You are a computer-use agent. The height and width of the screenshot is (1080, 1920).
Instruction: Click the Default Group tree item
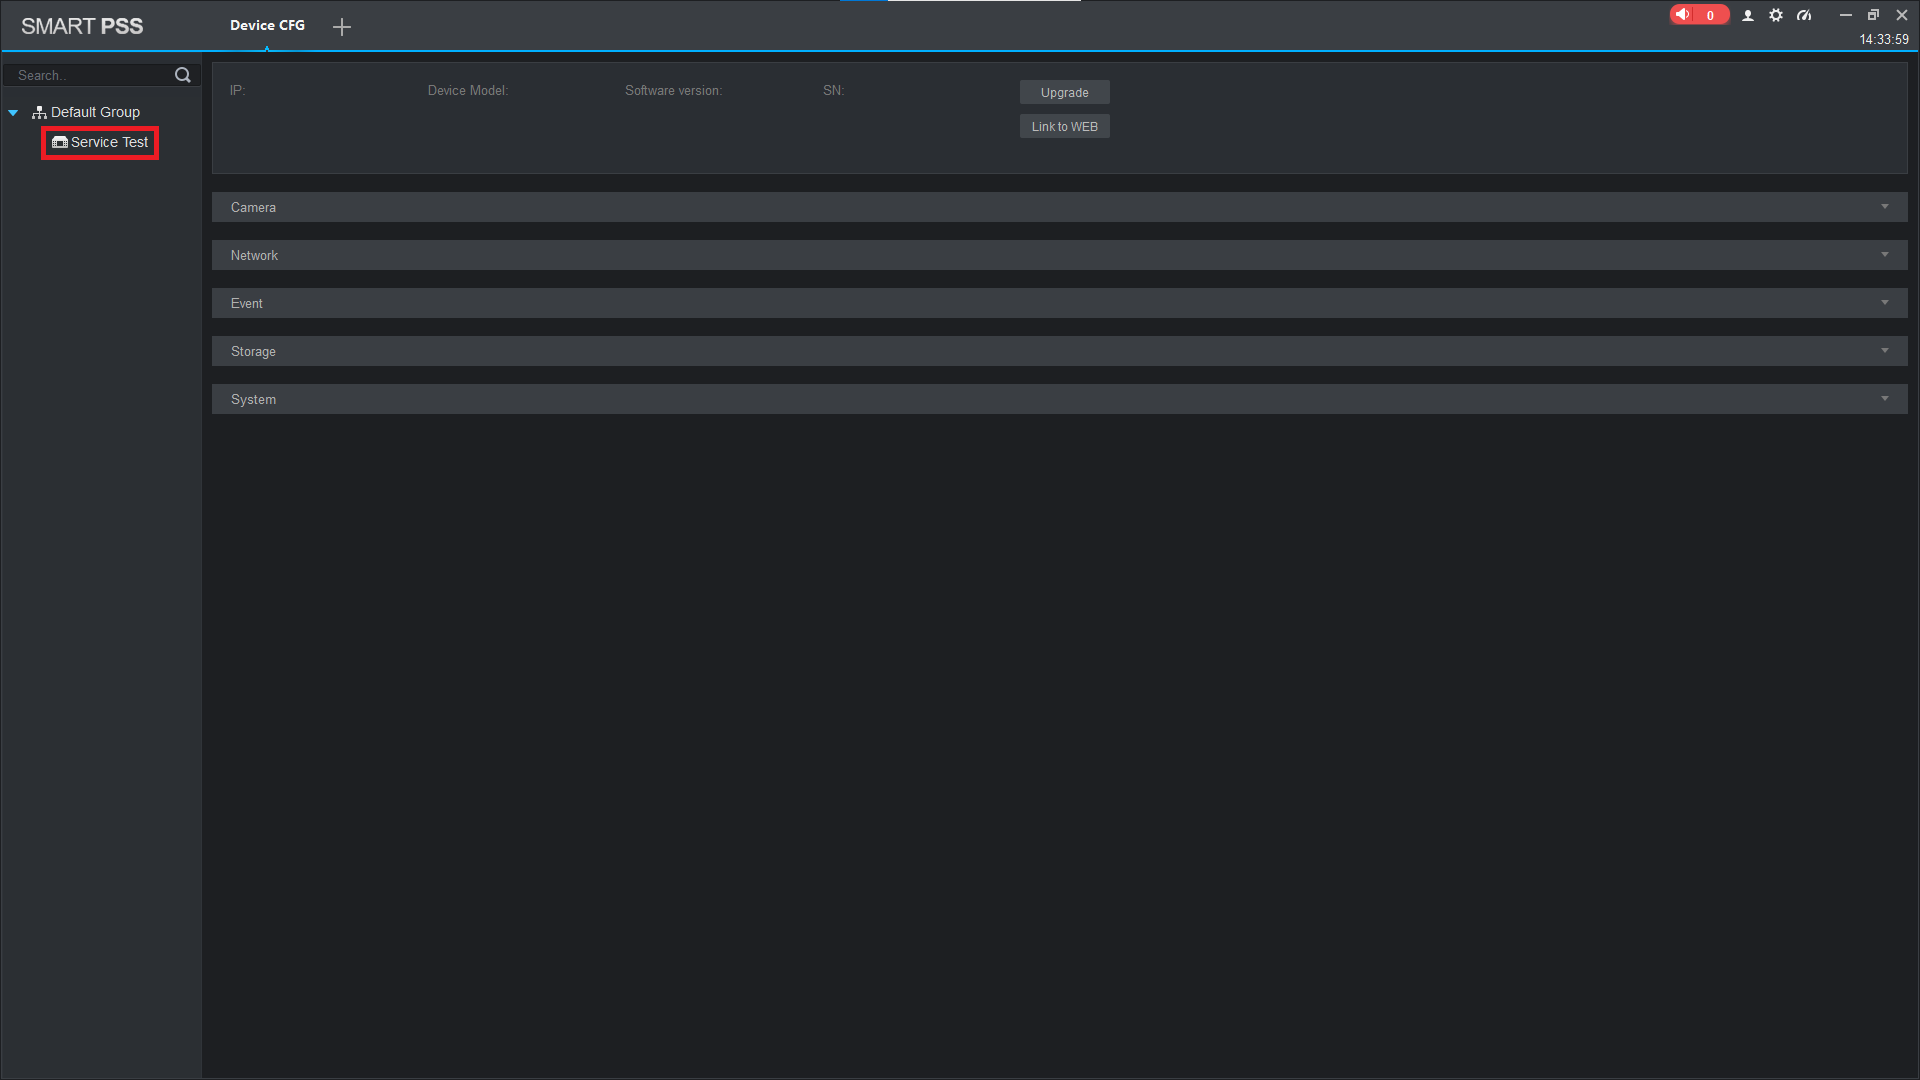(x=95, y=111)
